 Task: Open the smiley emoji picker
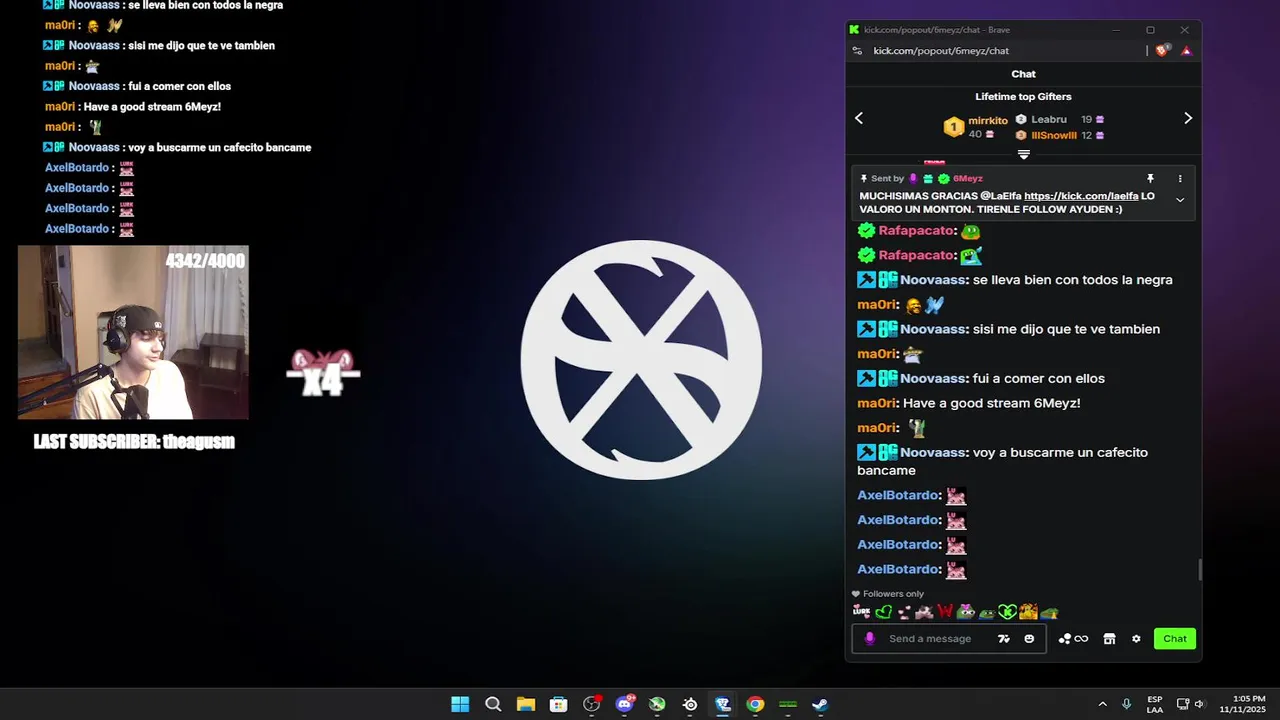coord(1029,638)
